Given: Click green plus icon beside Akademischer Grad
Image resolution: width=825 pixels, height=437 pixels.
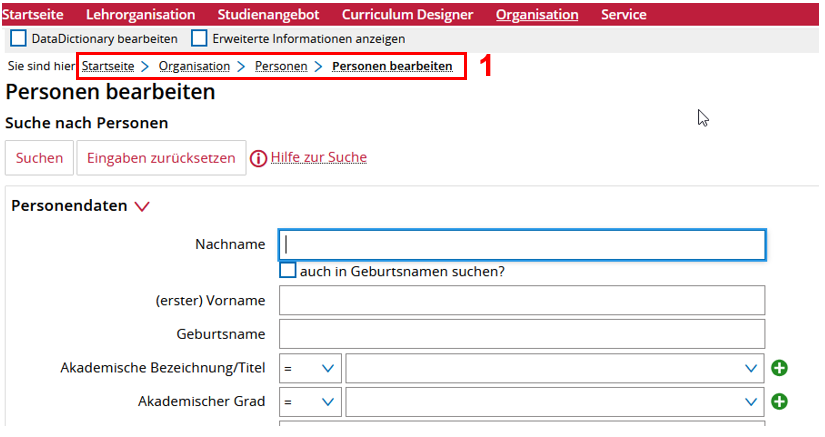Looking at the screenshot, I should [x=779, y=402].
